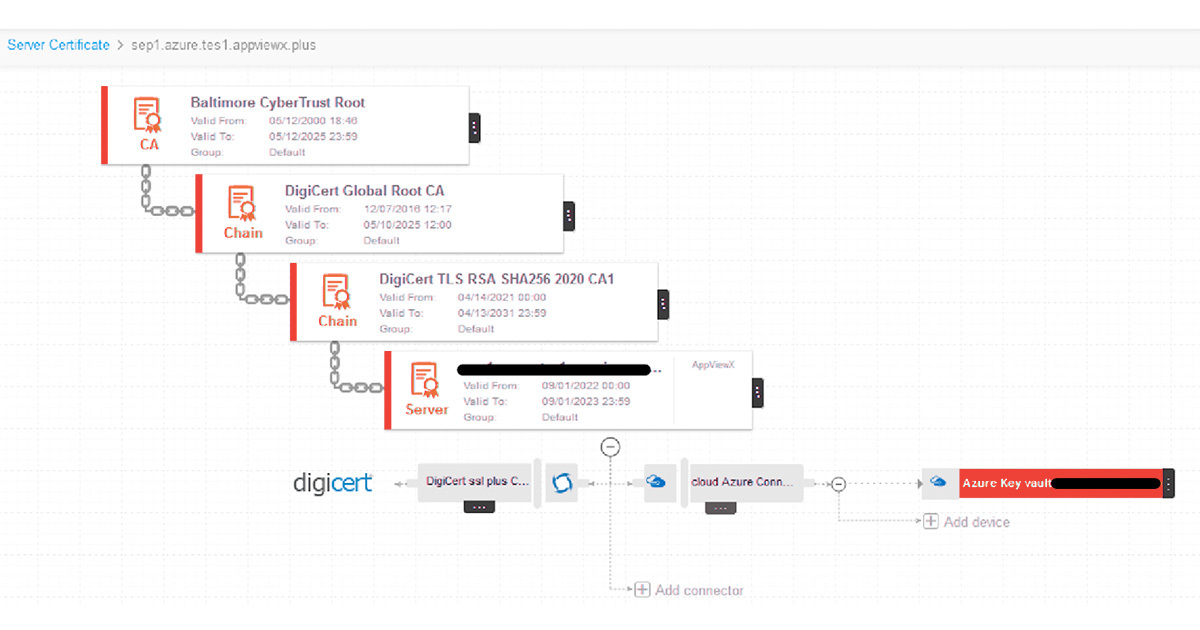The width and height of the screenshot is (1200, 630).
Task: Click Add connector
Action: pos(689,590)
